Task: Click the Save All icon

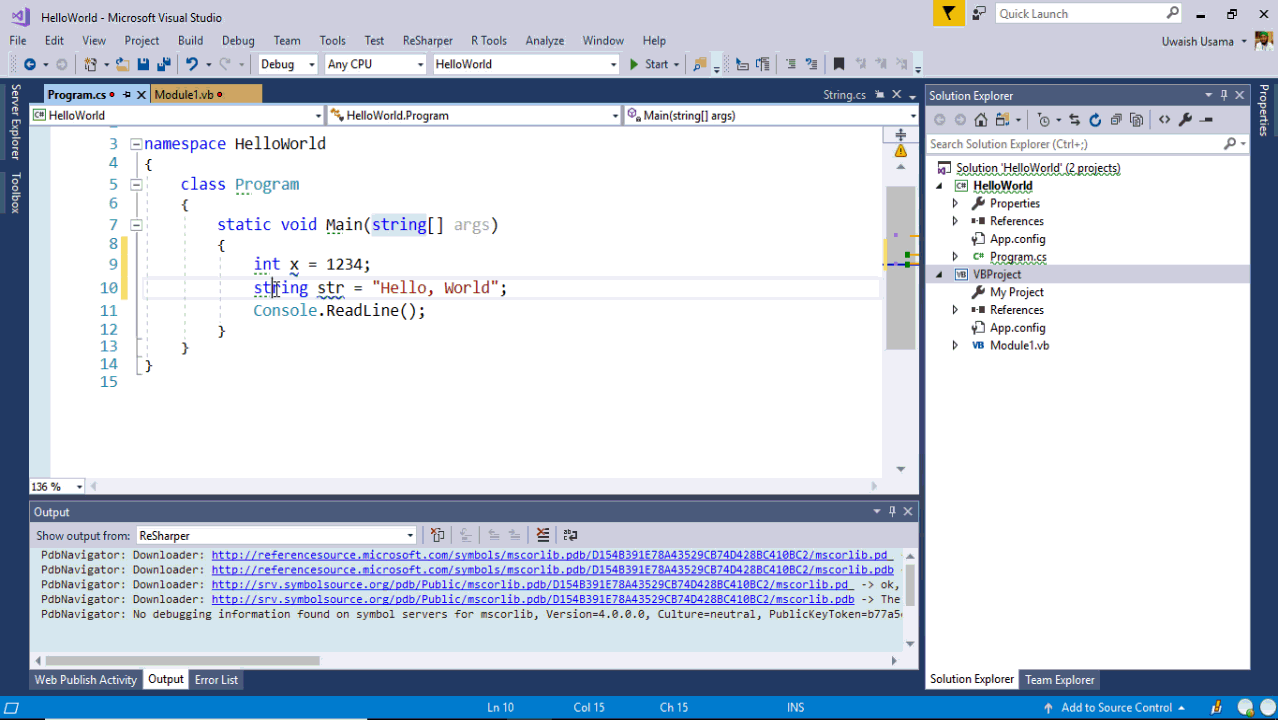Action: 165,63
